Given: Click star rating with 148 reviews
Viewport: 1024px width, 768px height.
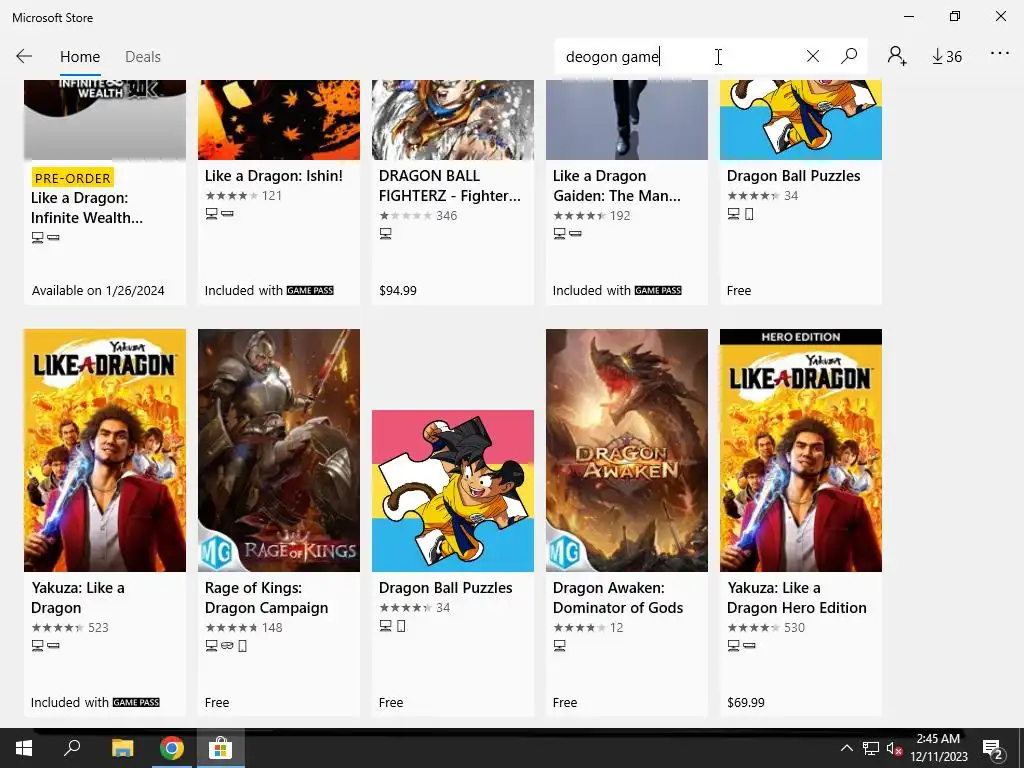Looking at the screenshot, I should tap(244, 628).
